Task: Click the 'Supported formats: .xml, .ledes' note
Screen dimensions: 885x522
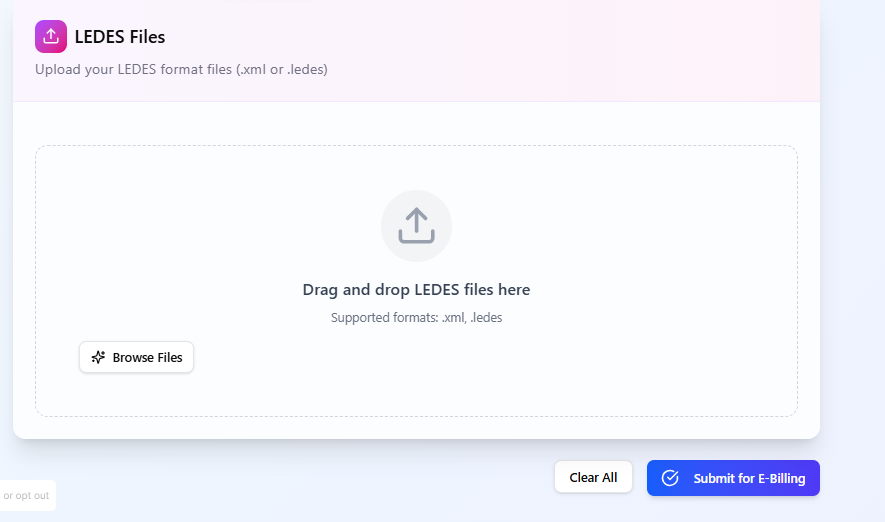Action: coord(417,318)
